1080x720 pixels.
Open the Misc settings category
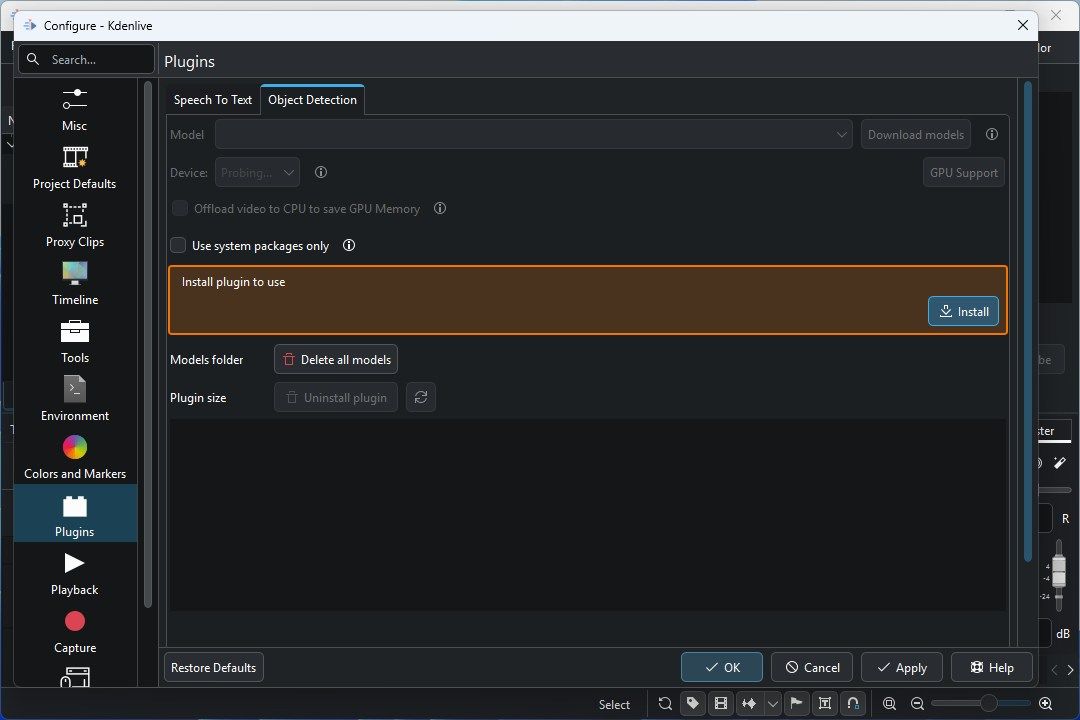click(x=74, y=110)
